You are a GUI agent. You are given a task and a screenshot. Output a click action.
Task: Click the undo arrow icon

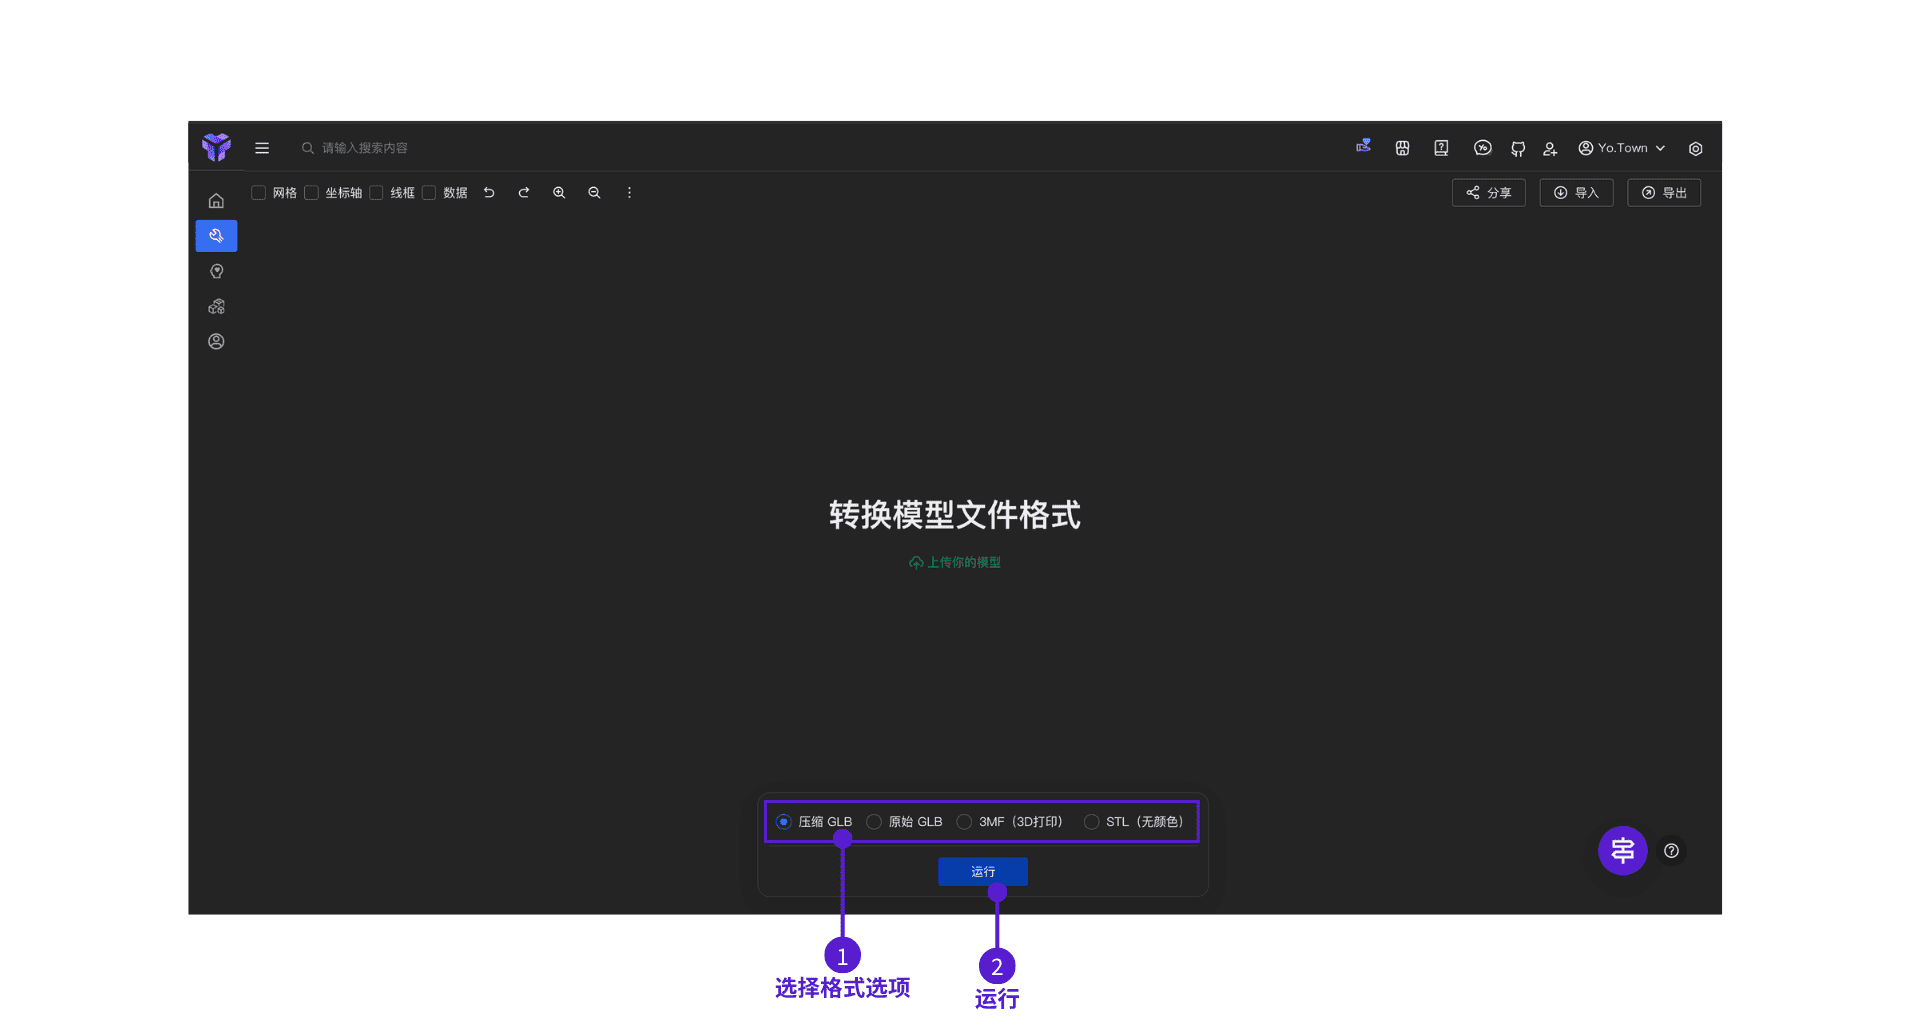489,193
